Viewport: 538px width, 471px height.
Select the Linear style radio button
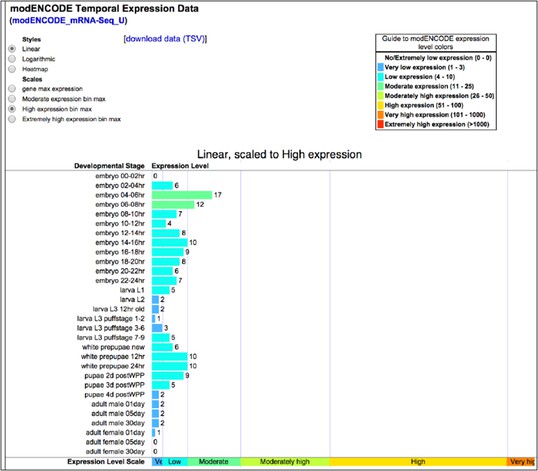pyautogui.click(x=12, y=49)
